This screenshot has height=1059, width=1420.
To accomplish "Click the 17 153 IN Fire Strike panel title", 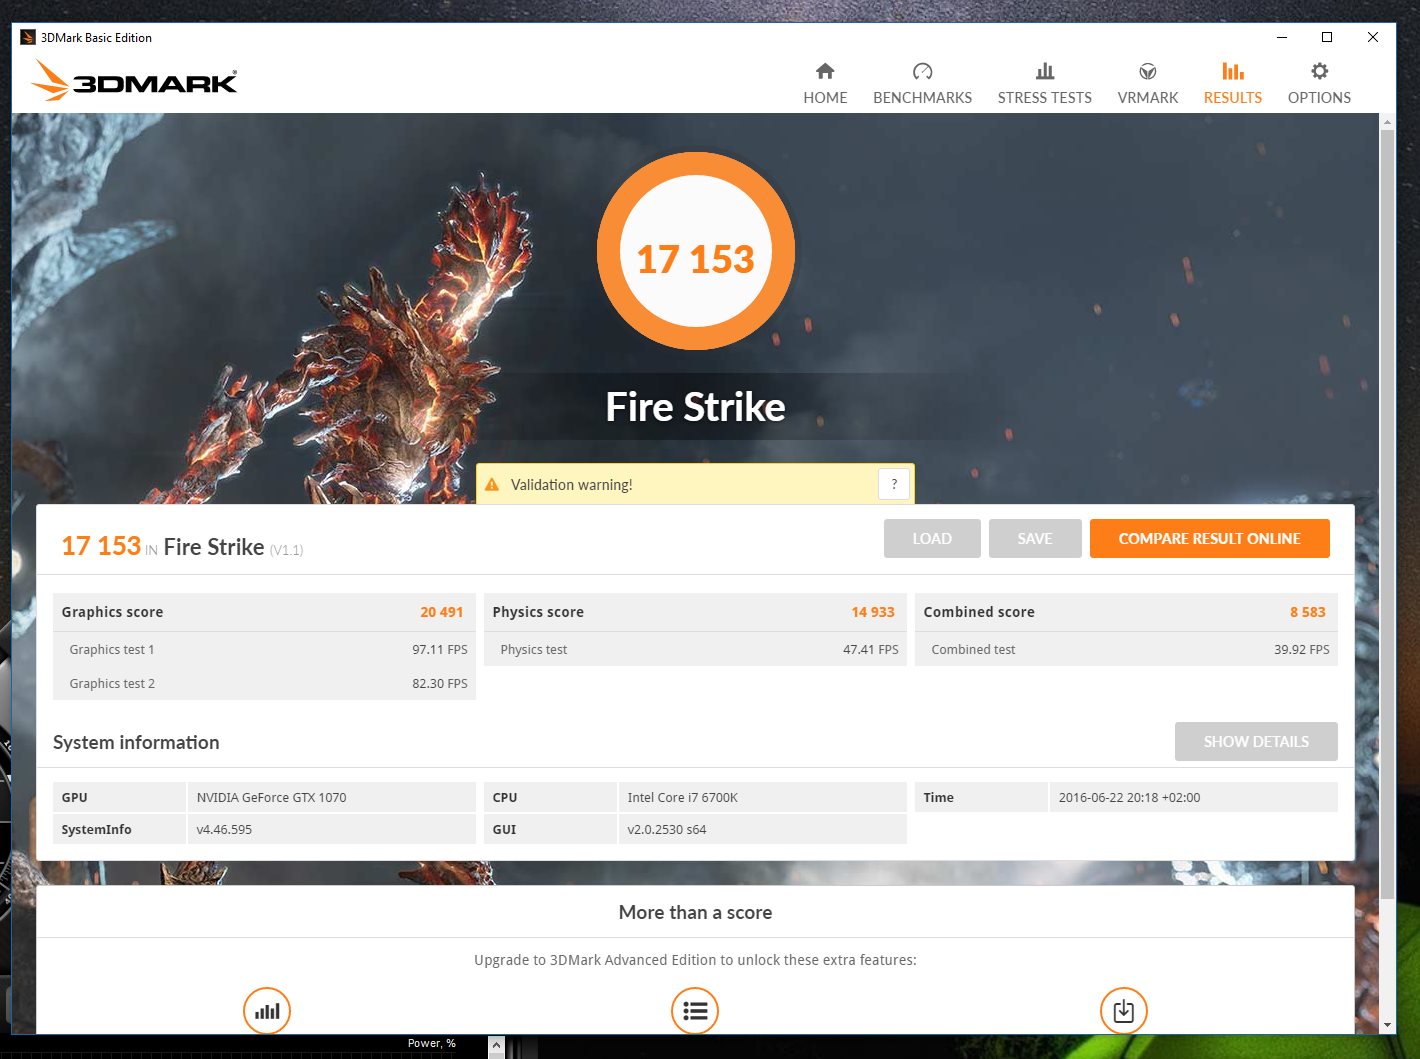I will 182,546.
